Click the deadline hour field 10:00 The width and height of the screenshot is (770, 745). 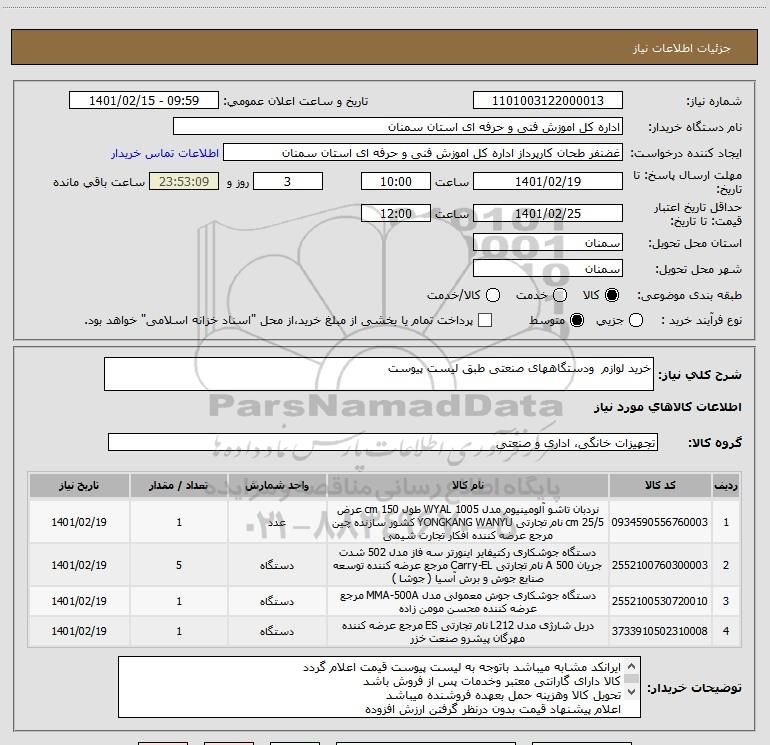(396, 182)
